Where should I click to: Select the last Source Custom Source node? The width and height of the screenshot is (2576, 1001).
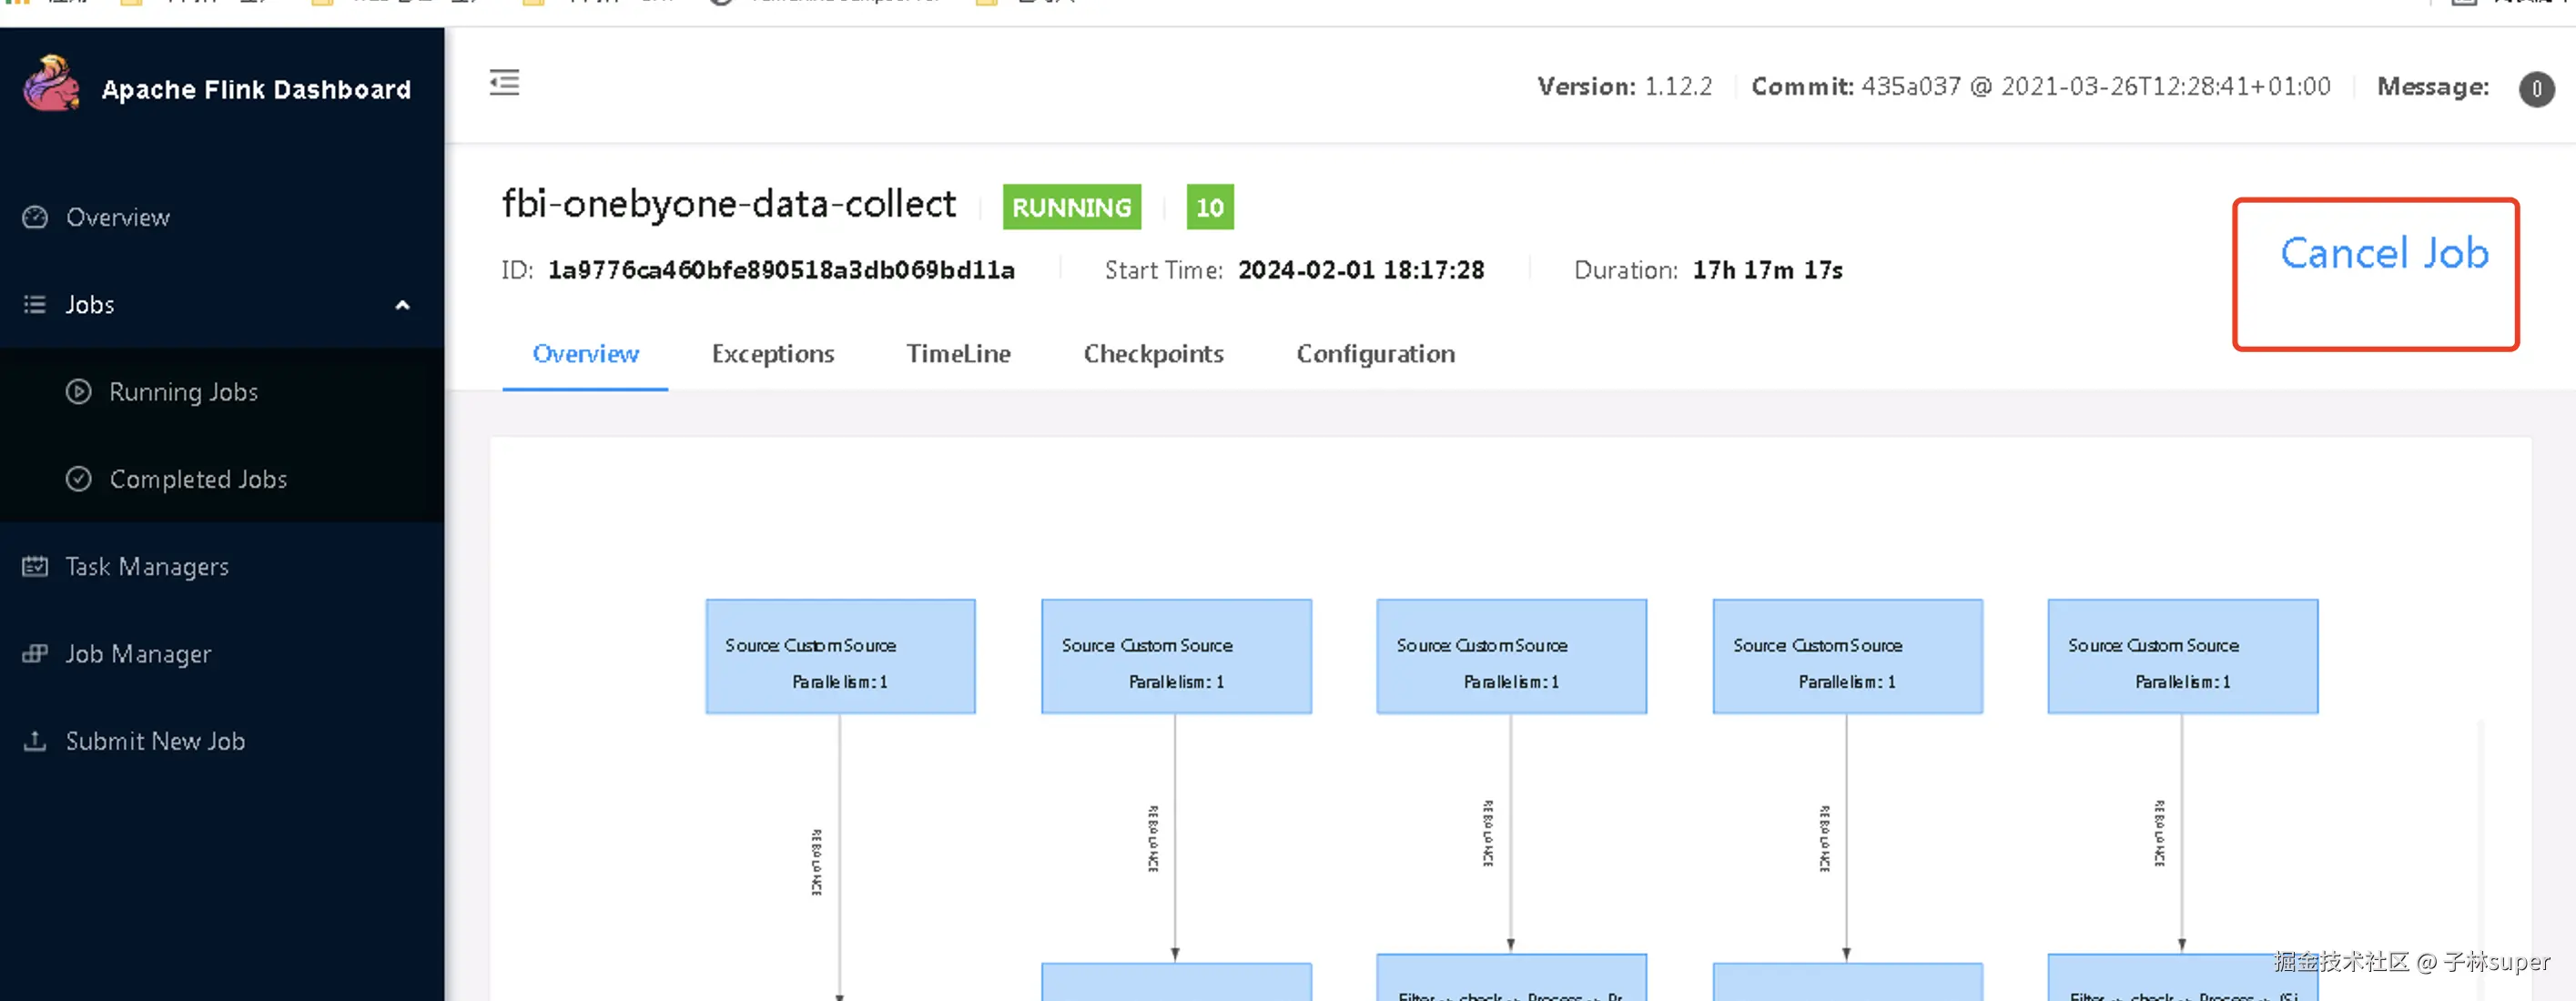(x=2182, y=656)
